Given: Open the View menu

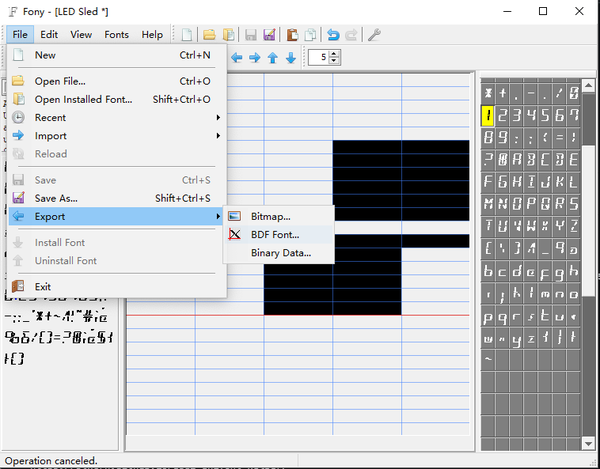Looking at the screenshot, I should (81, 34).
